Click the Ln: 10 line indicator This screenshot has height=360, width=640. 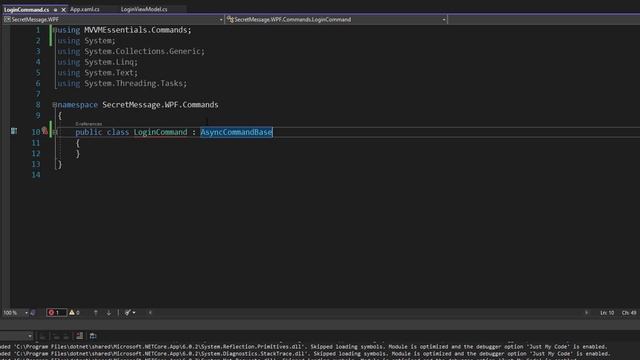click(x=607, y=313)
